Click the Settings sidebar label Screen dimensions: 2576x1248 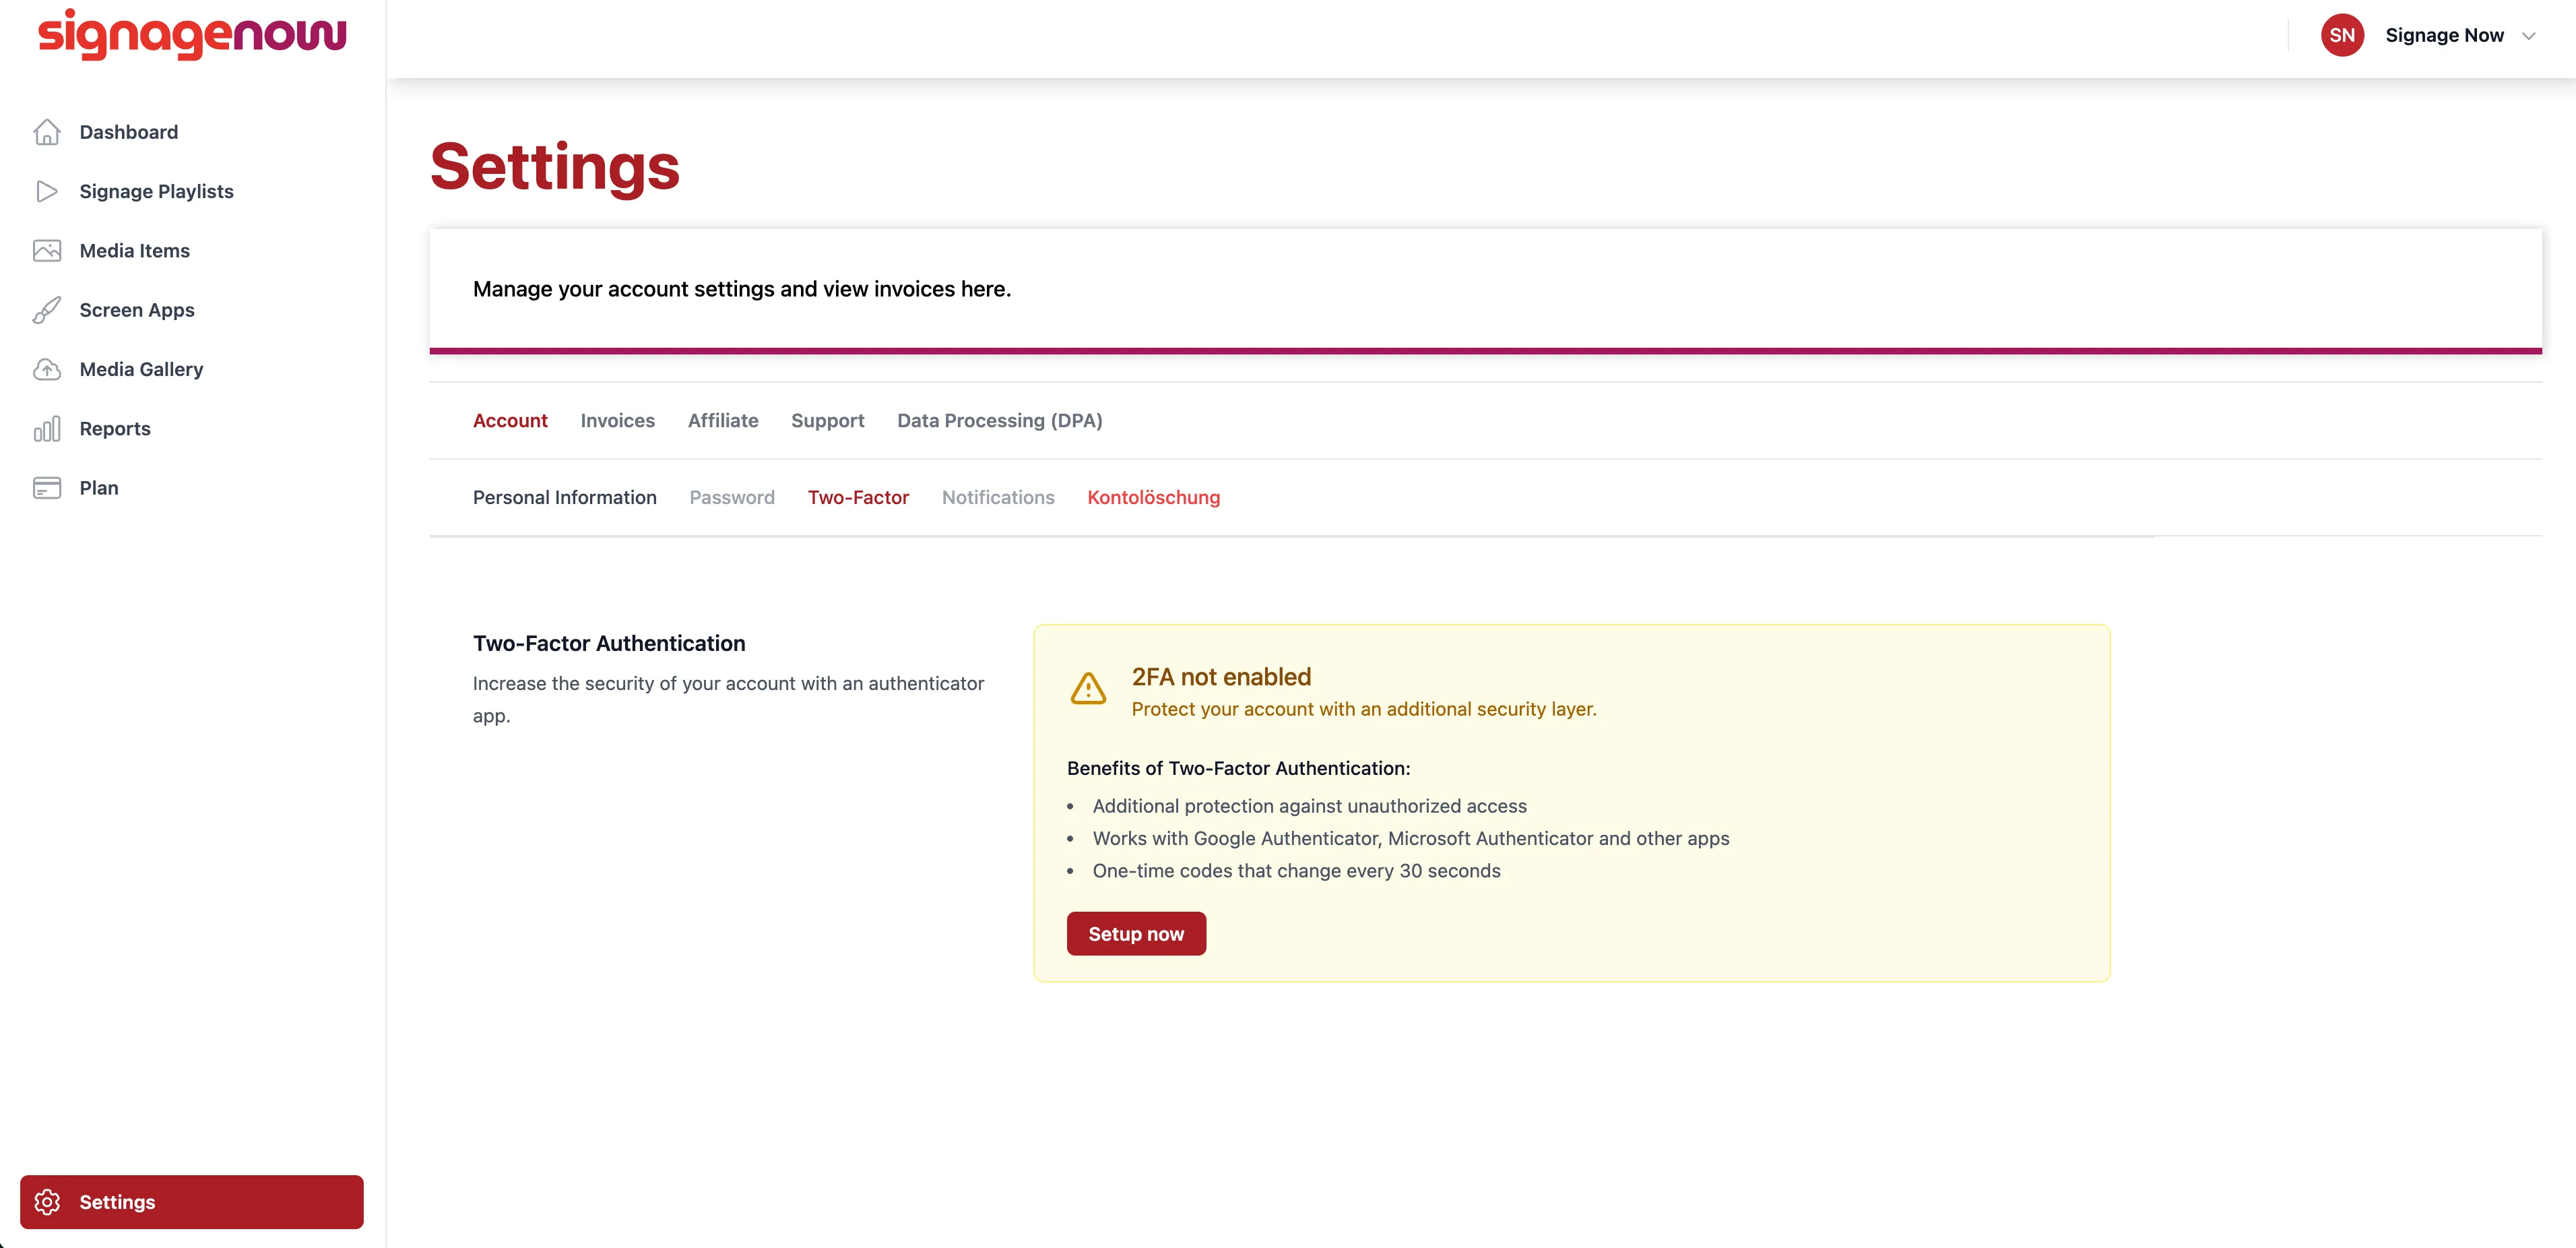pyautogui.click(x=117, y=1202)
